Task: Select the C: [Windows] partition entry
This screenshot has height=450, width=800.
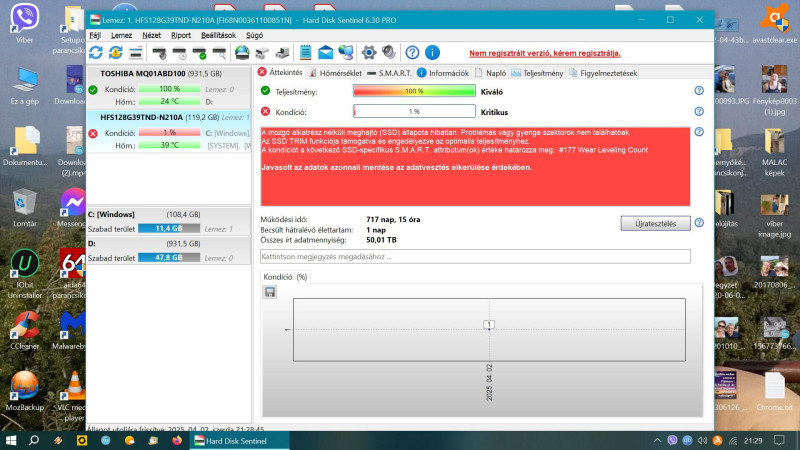Action: 169,221
